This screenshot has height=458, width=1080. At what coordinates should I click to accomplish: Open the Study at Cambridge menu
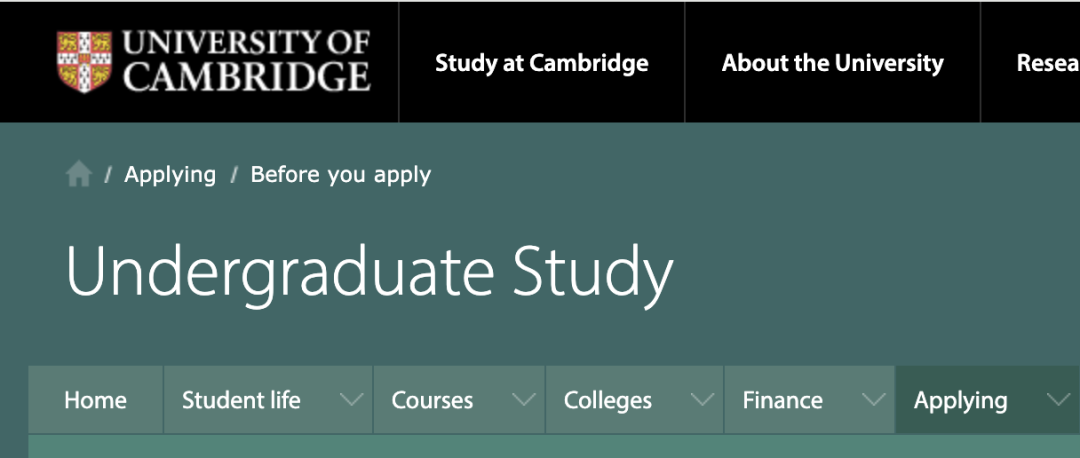coord(542,63)
